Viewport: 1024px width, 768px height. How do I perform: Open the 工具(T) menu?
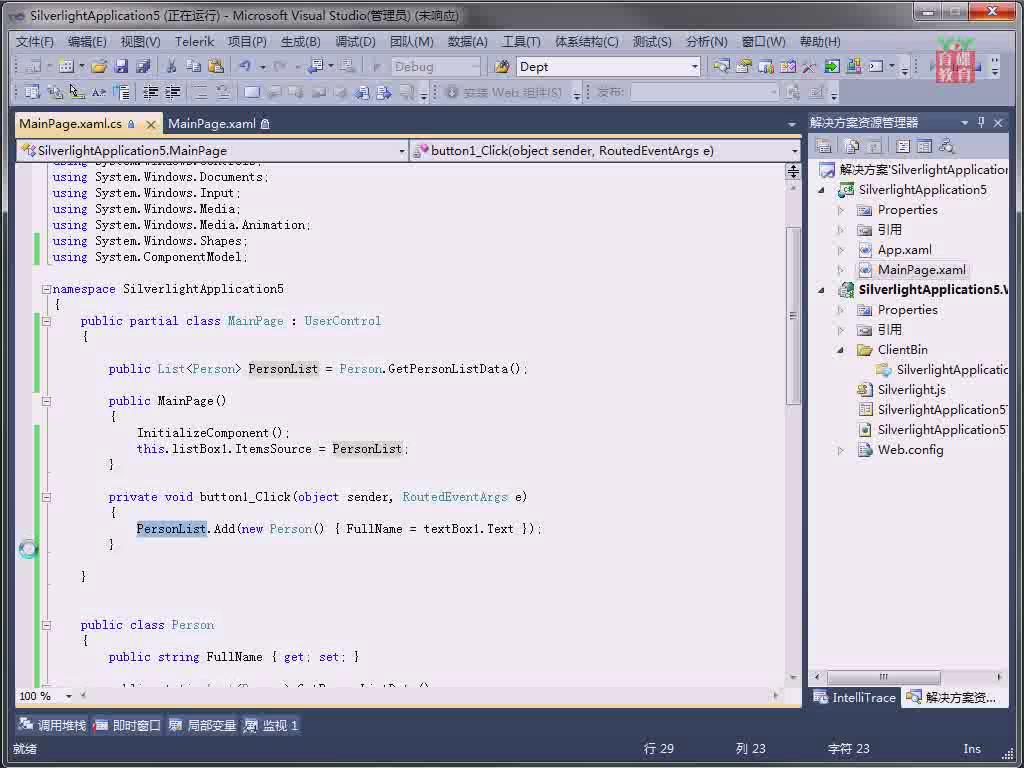tap(521, 42)
